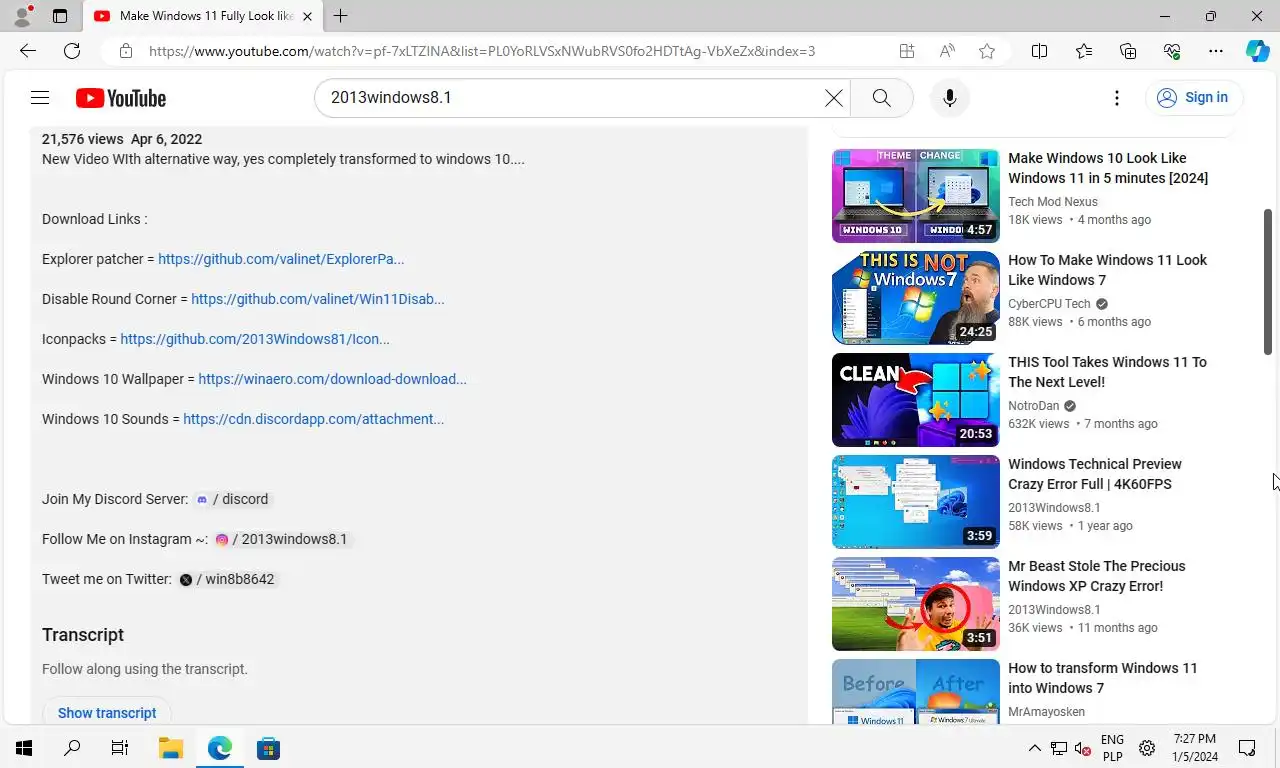Open THIS IS NOT Windows 7 thumbnail
Screen dimensions: 1280x768
pyautogui.click(x=916, y=298)
